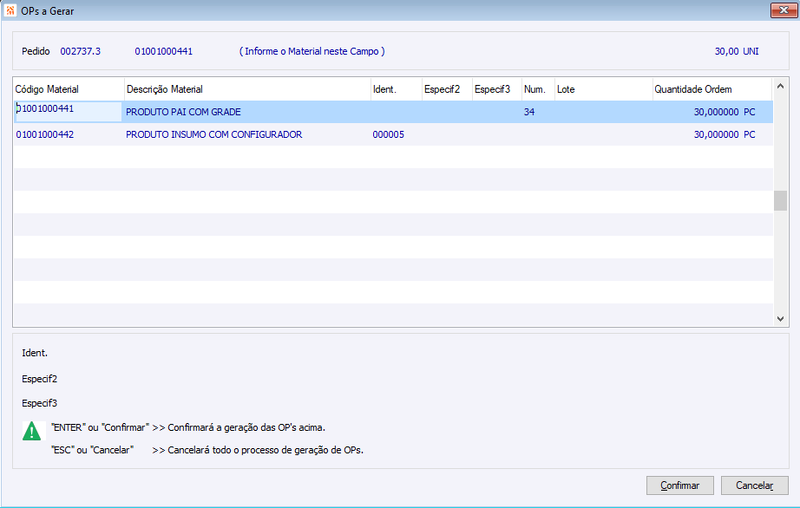Image resolution: width=800 pixels, height=508 pixels.
Task: Click Pedido number 002737.3
Action: coord(80,52)
